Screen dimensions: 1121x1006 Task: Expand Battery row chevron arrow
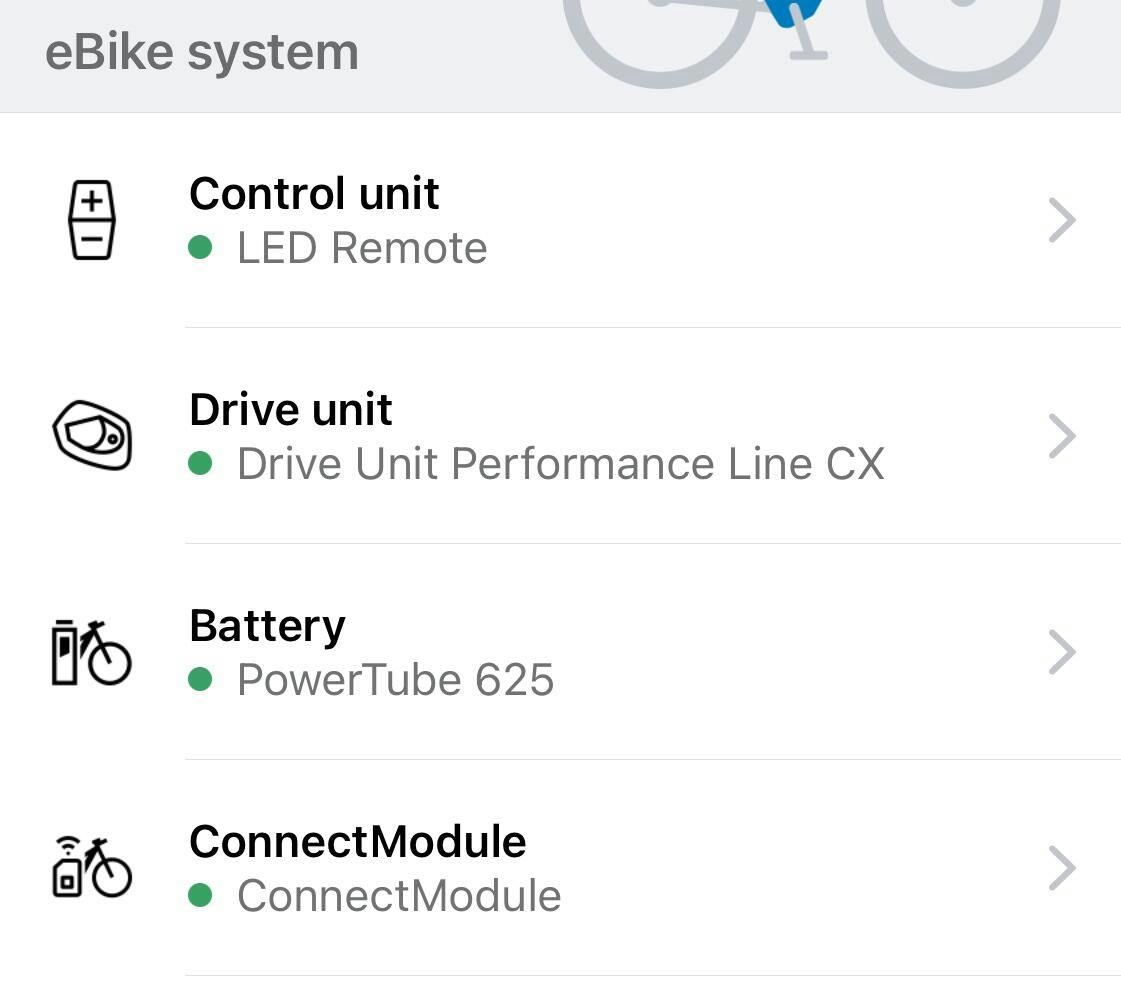pyautogui.click(x=1062, y=652)
